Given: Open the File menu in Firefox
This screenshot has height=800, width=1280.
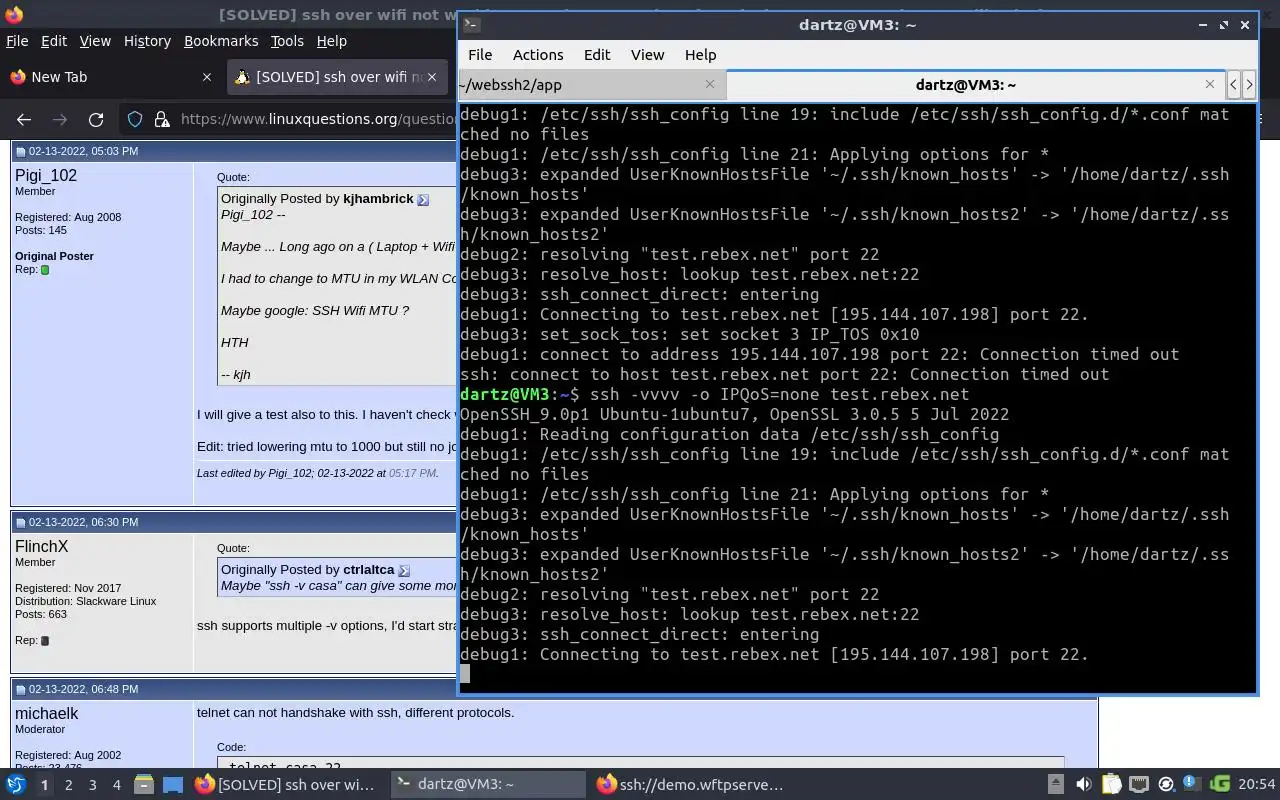Looking at the screenshot, I should click(x=17, y=41).
